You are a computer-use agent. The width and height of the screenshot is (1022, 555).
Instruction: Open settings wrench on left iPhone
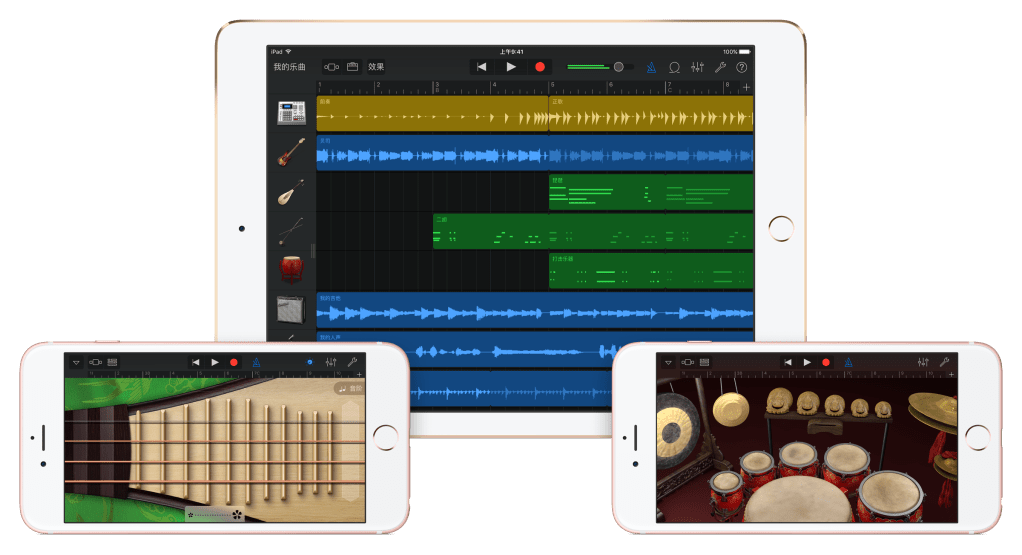tap(353, 362)
